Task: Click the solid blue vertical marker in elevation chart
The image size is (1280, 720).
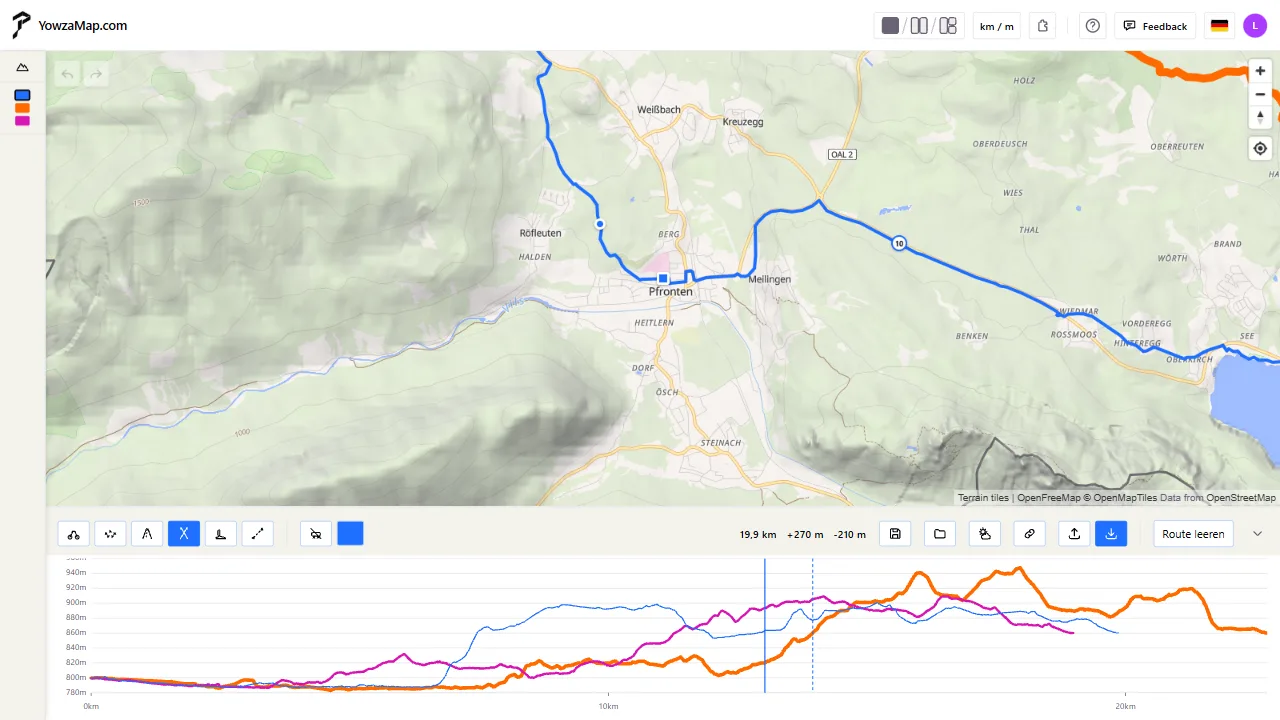Action: point(765,625)
